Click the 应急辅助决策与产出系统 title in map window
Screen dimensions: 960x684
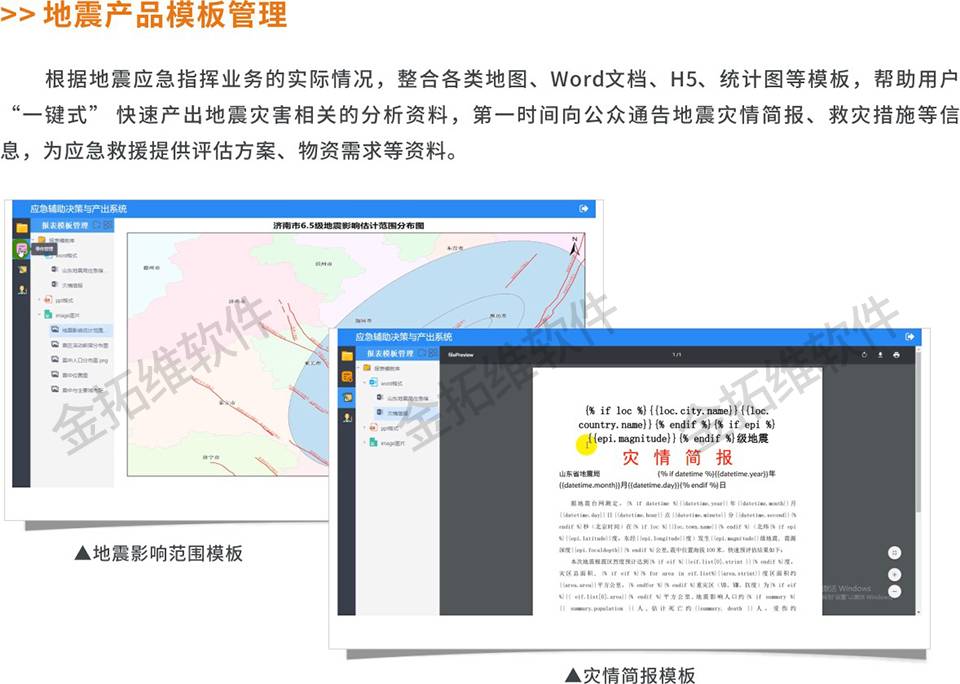[79, 209]
